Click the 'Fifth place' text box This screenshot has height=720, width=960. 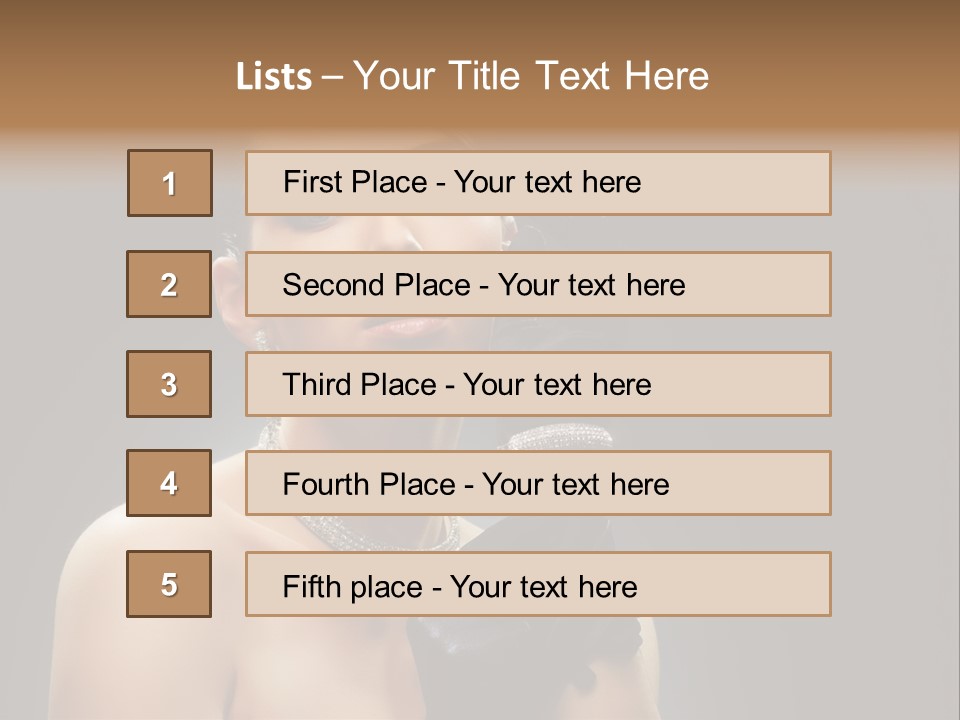[x=538, y=584]
